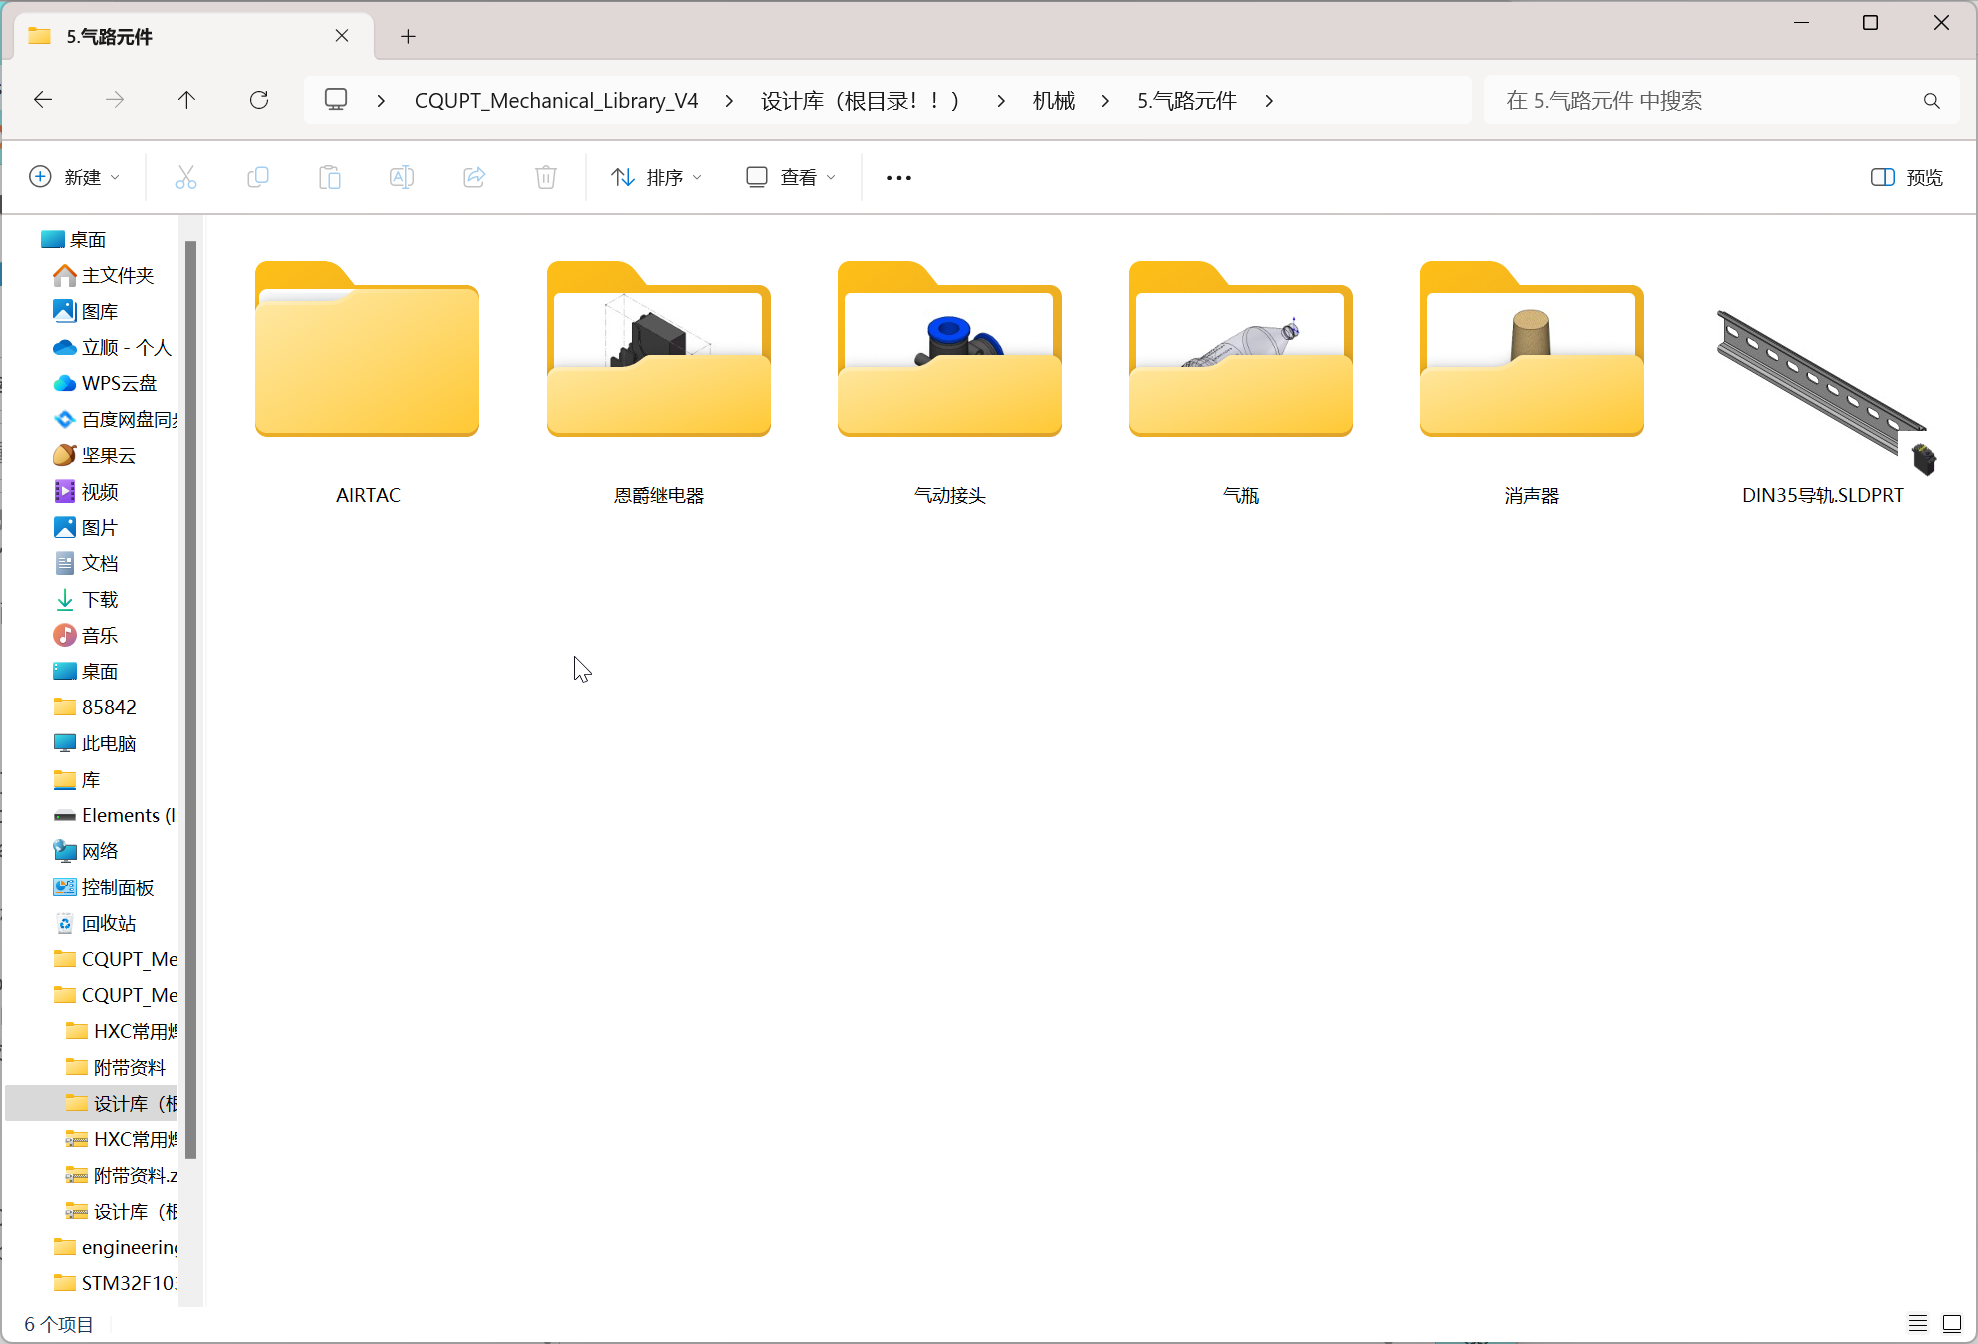The image size is (1978, 1344).
Task: Toggle the Preview pane
Action: (x=1907, y=177)
